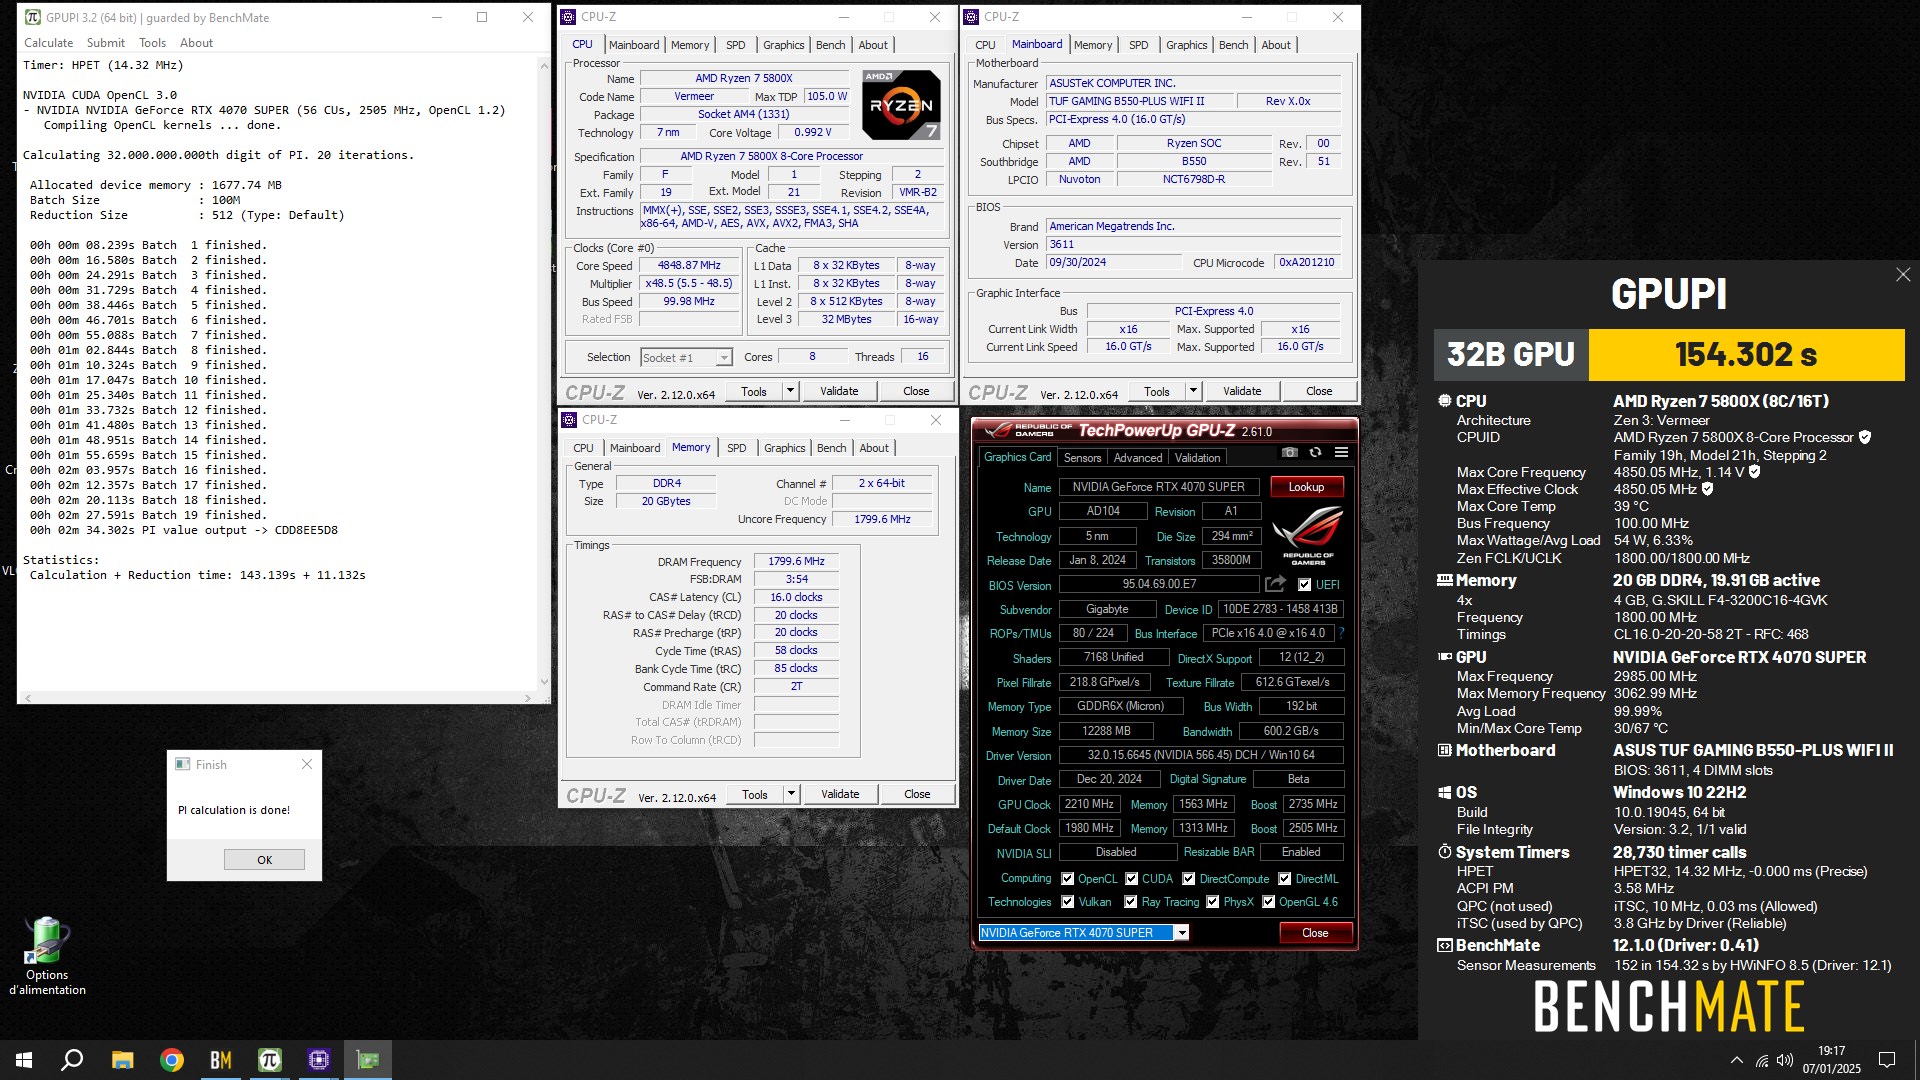Click Close in CPU-Z Memory window
Screen dimensions: 1920x1080
(x=917, y=794)
